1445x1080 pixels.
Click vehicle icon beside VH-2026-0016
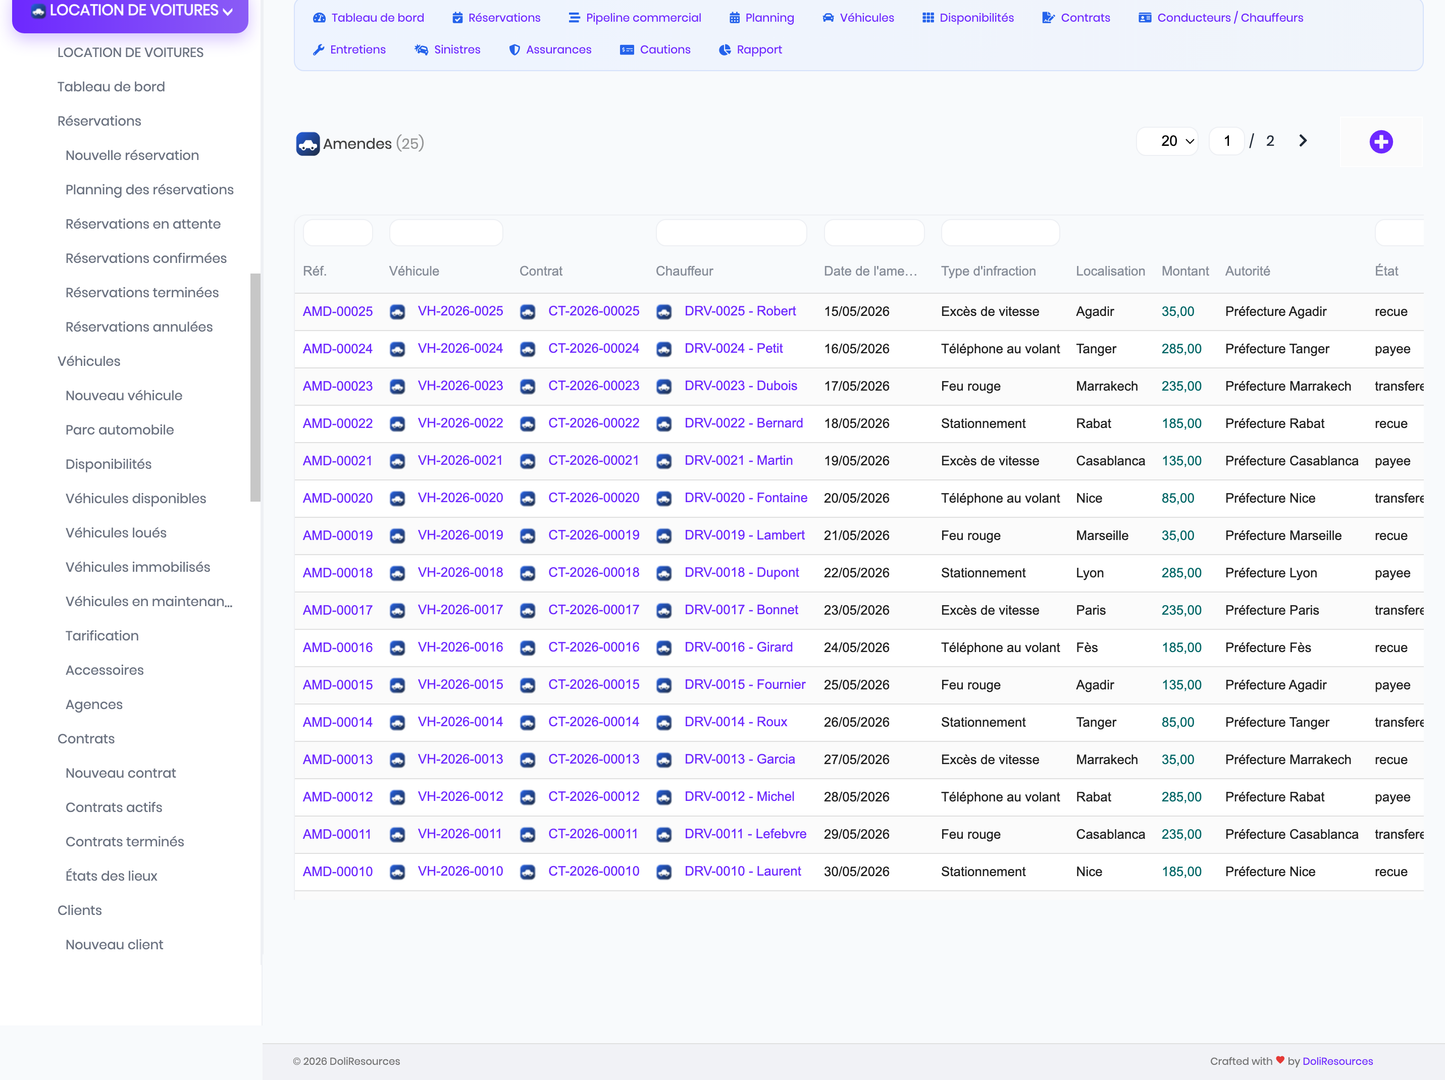click(397, 648)
